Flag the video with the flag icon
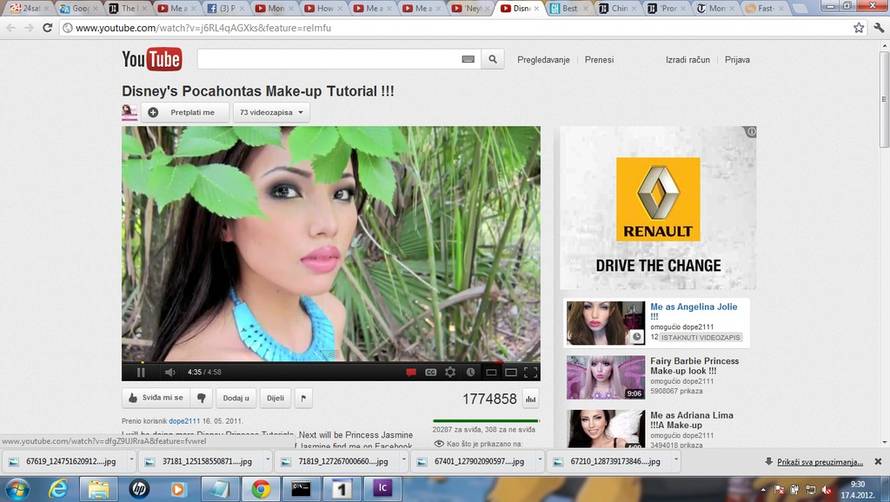The width and height of the screenshot is (890, 502). coord(304,398)
